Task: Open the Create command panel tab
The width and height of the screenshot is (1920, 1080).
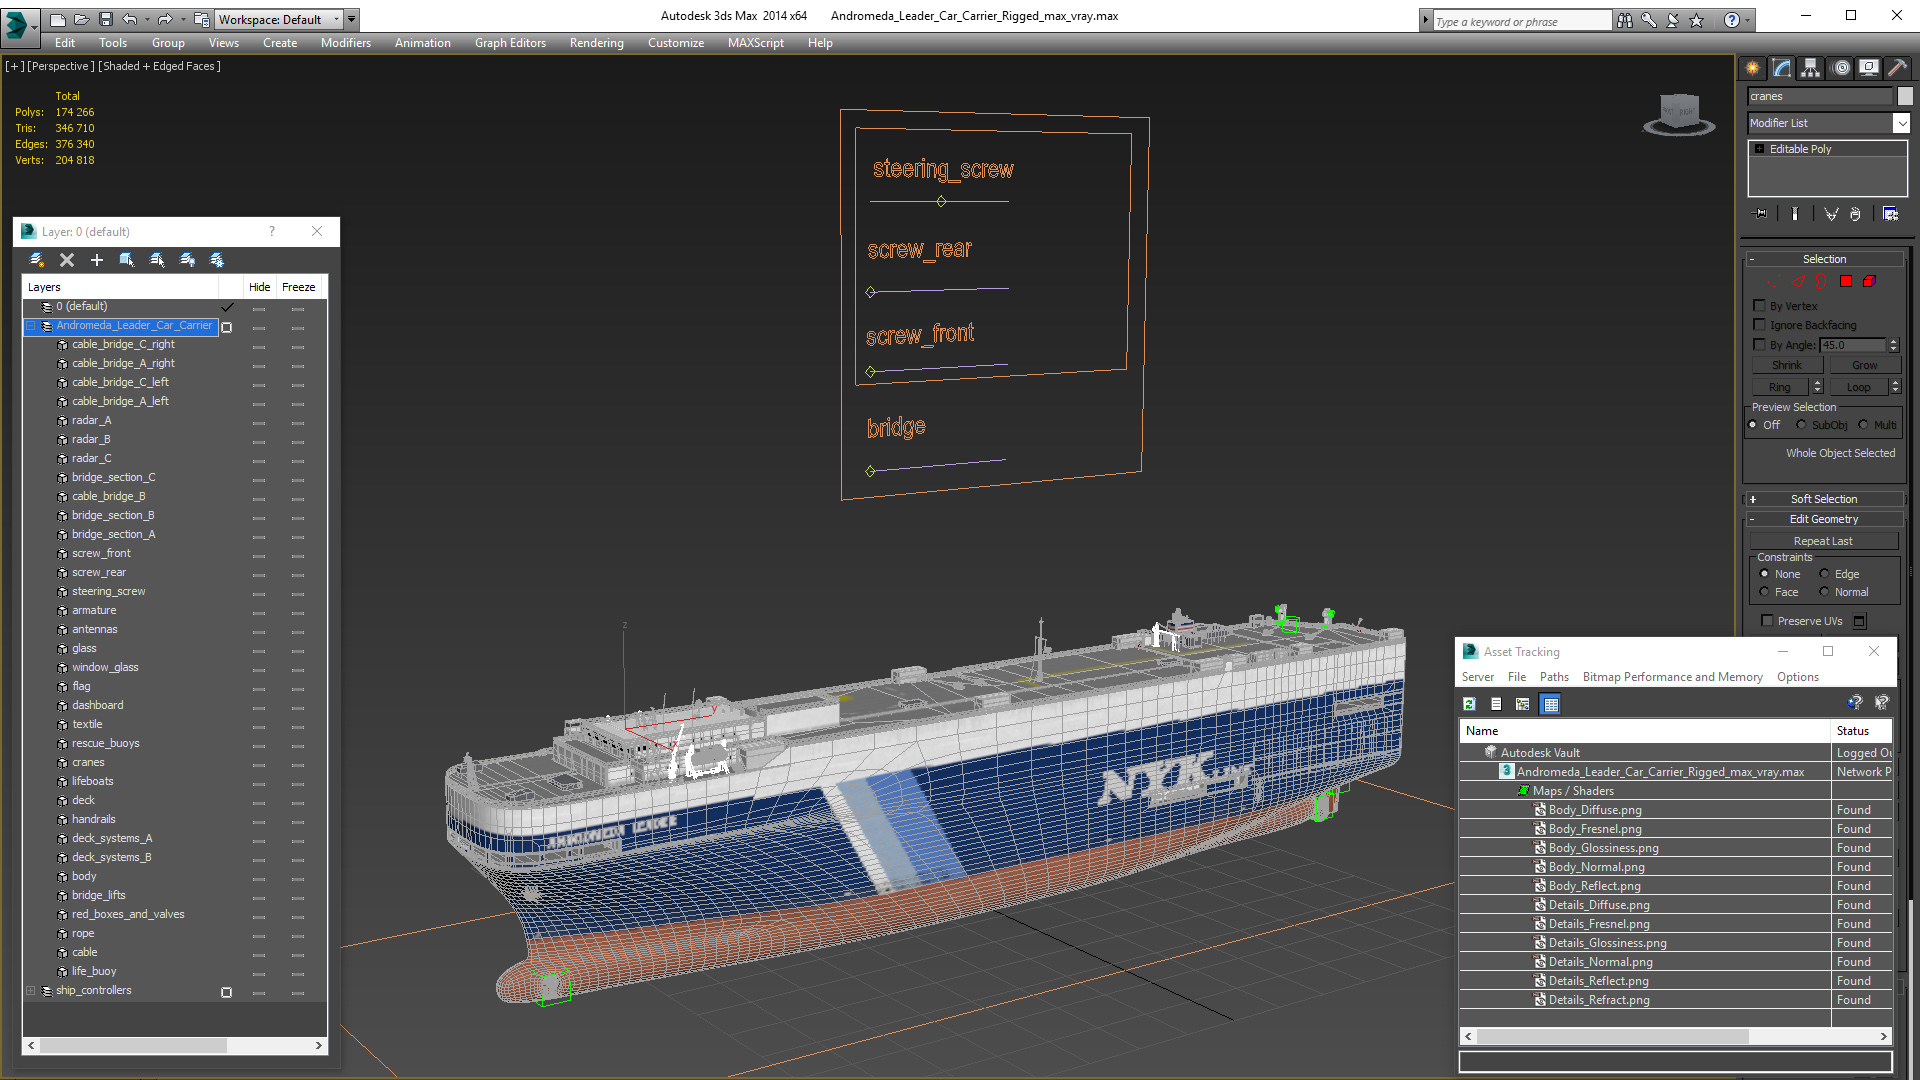Action: click(x=1753, y=68)
